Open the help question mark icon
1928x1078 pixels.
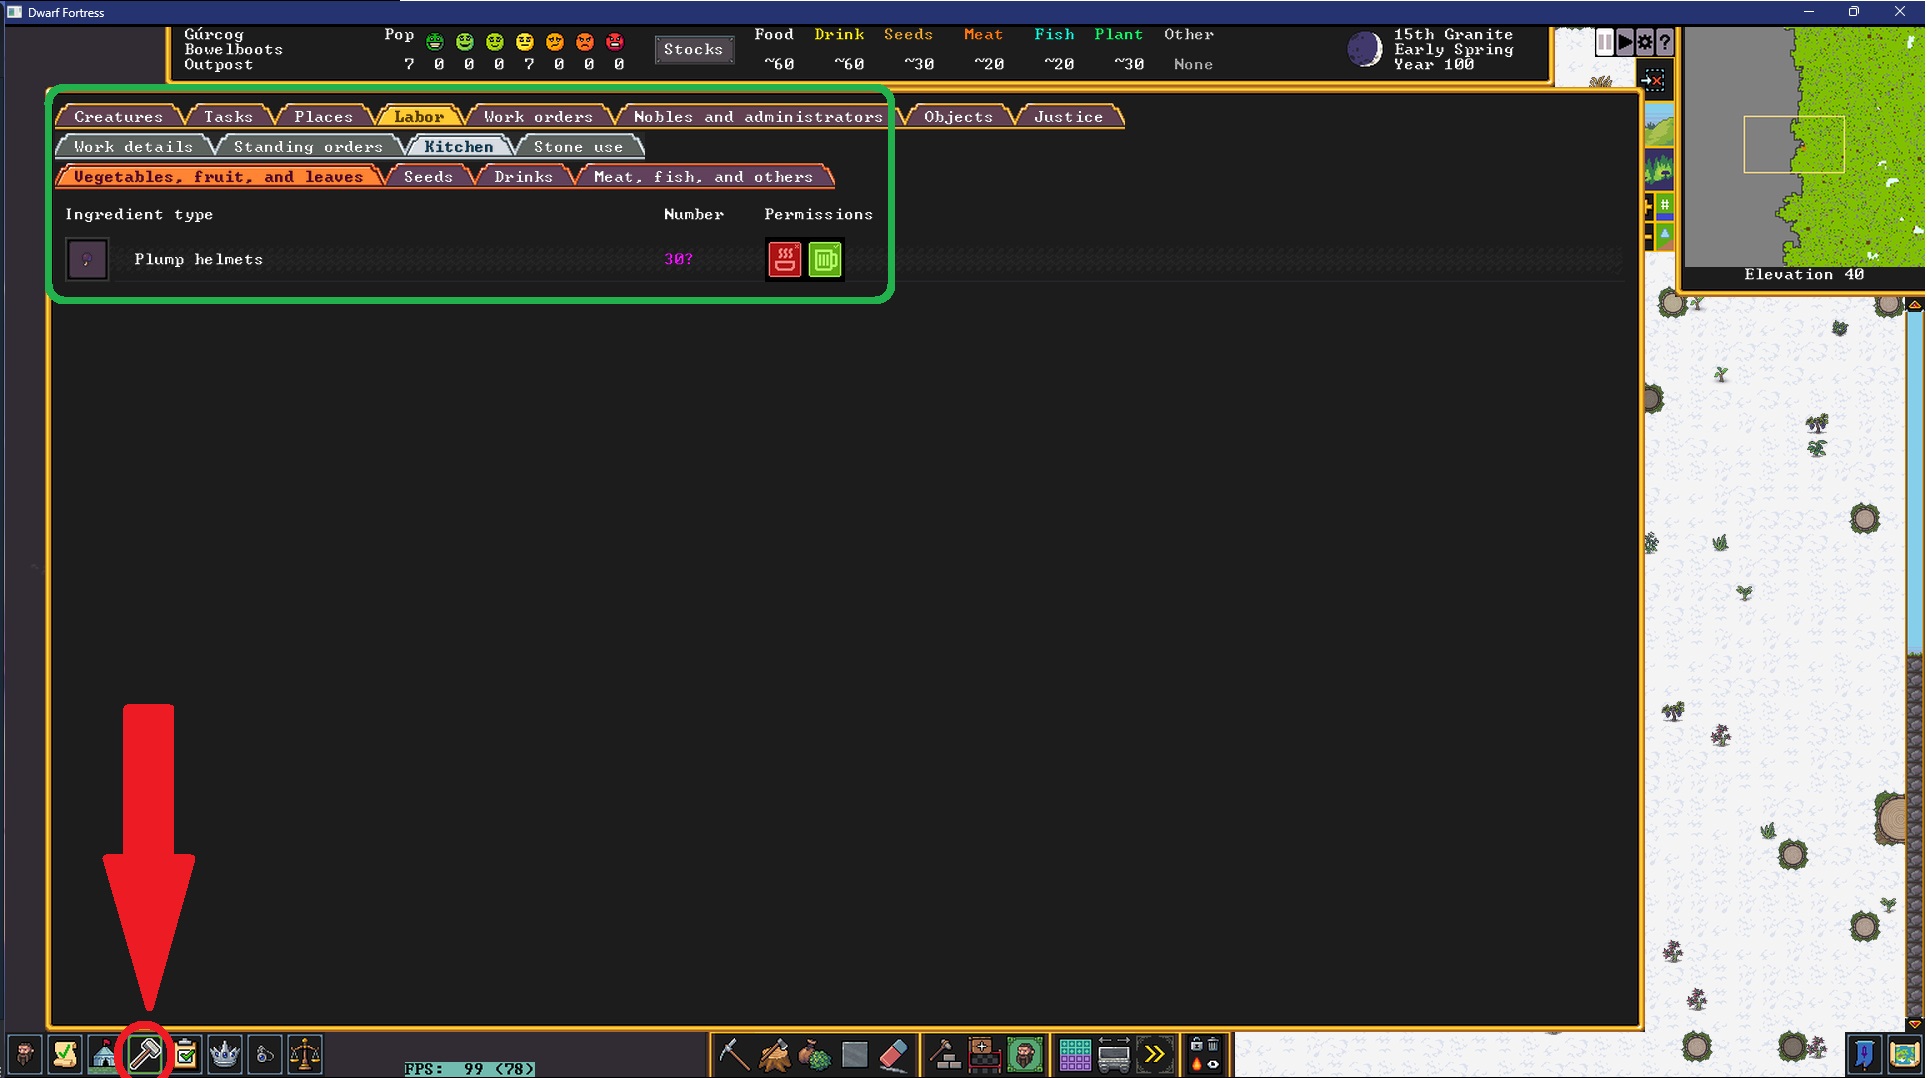(1665, 43)
